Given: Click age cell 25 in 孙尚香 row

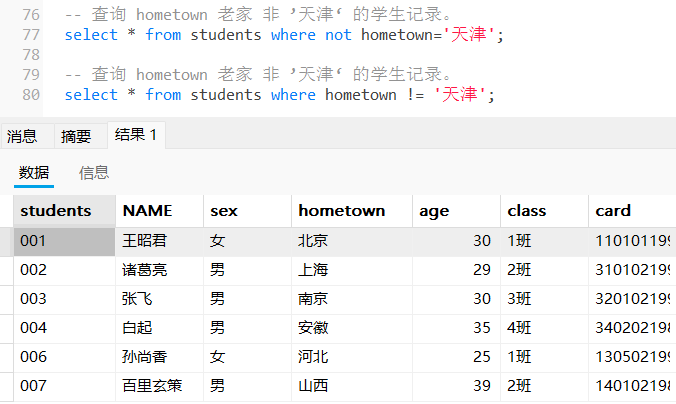Looking at the screenshot, I should (456, 357).
